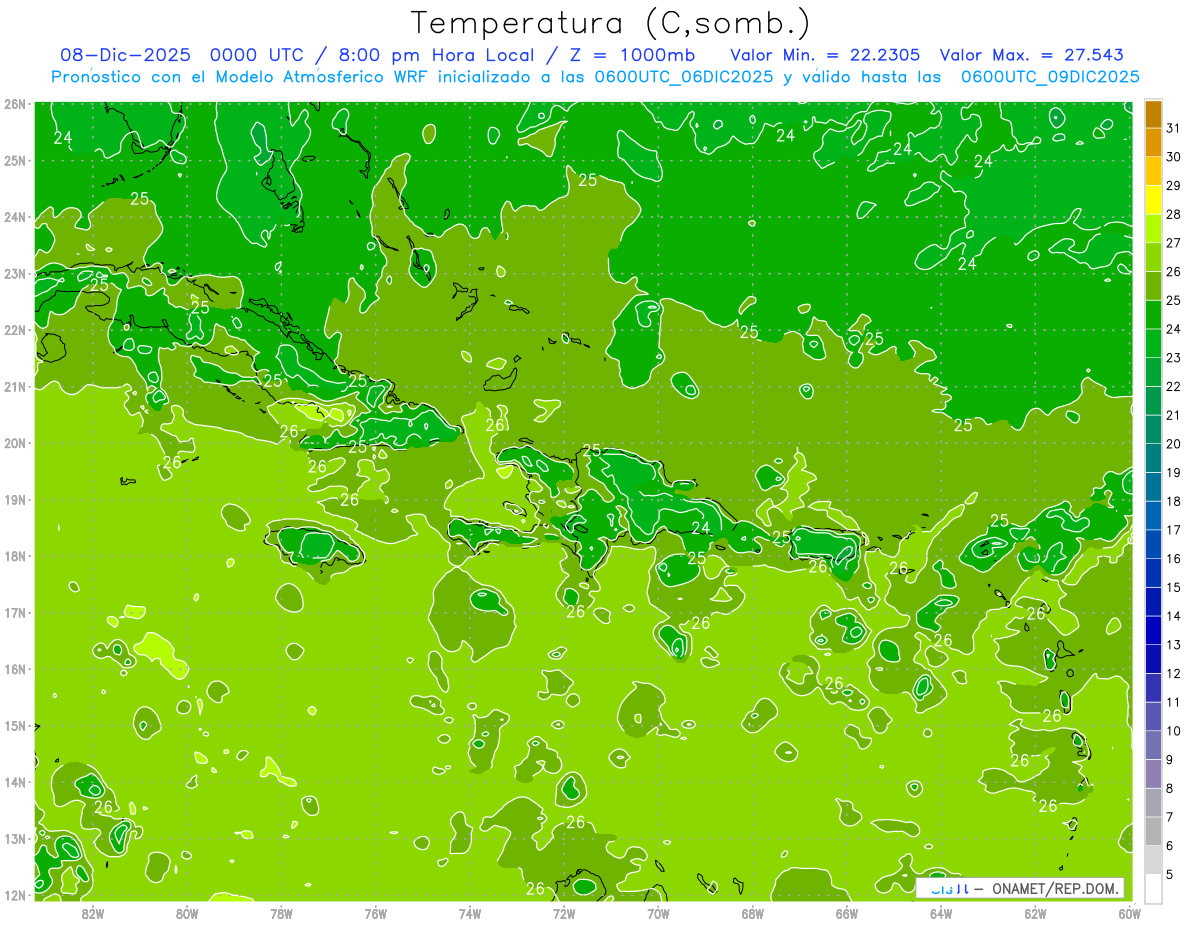Click the latitude axis label 23N

15,273
